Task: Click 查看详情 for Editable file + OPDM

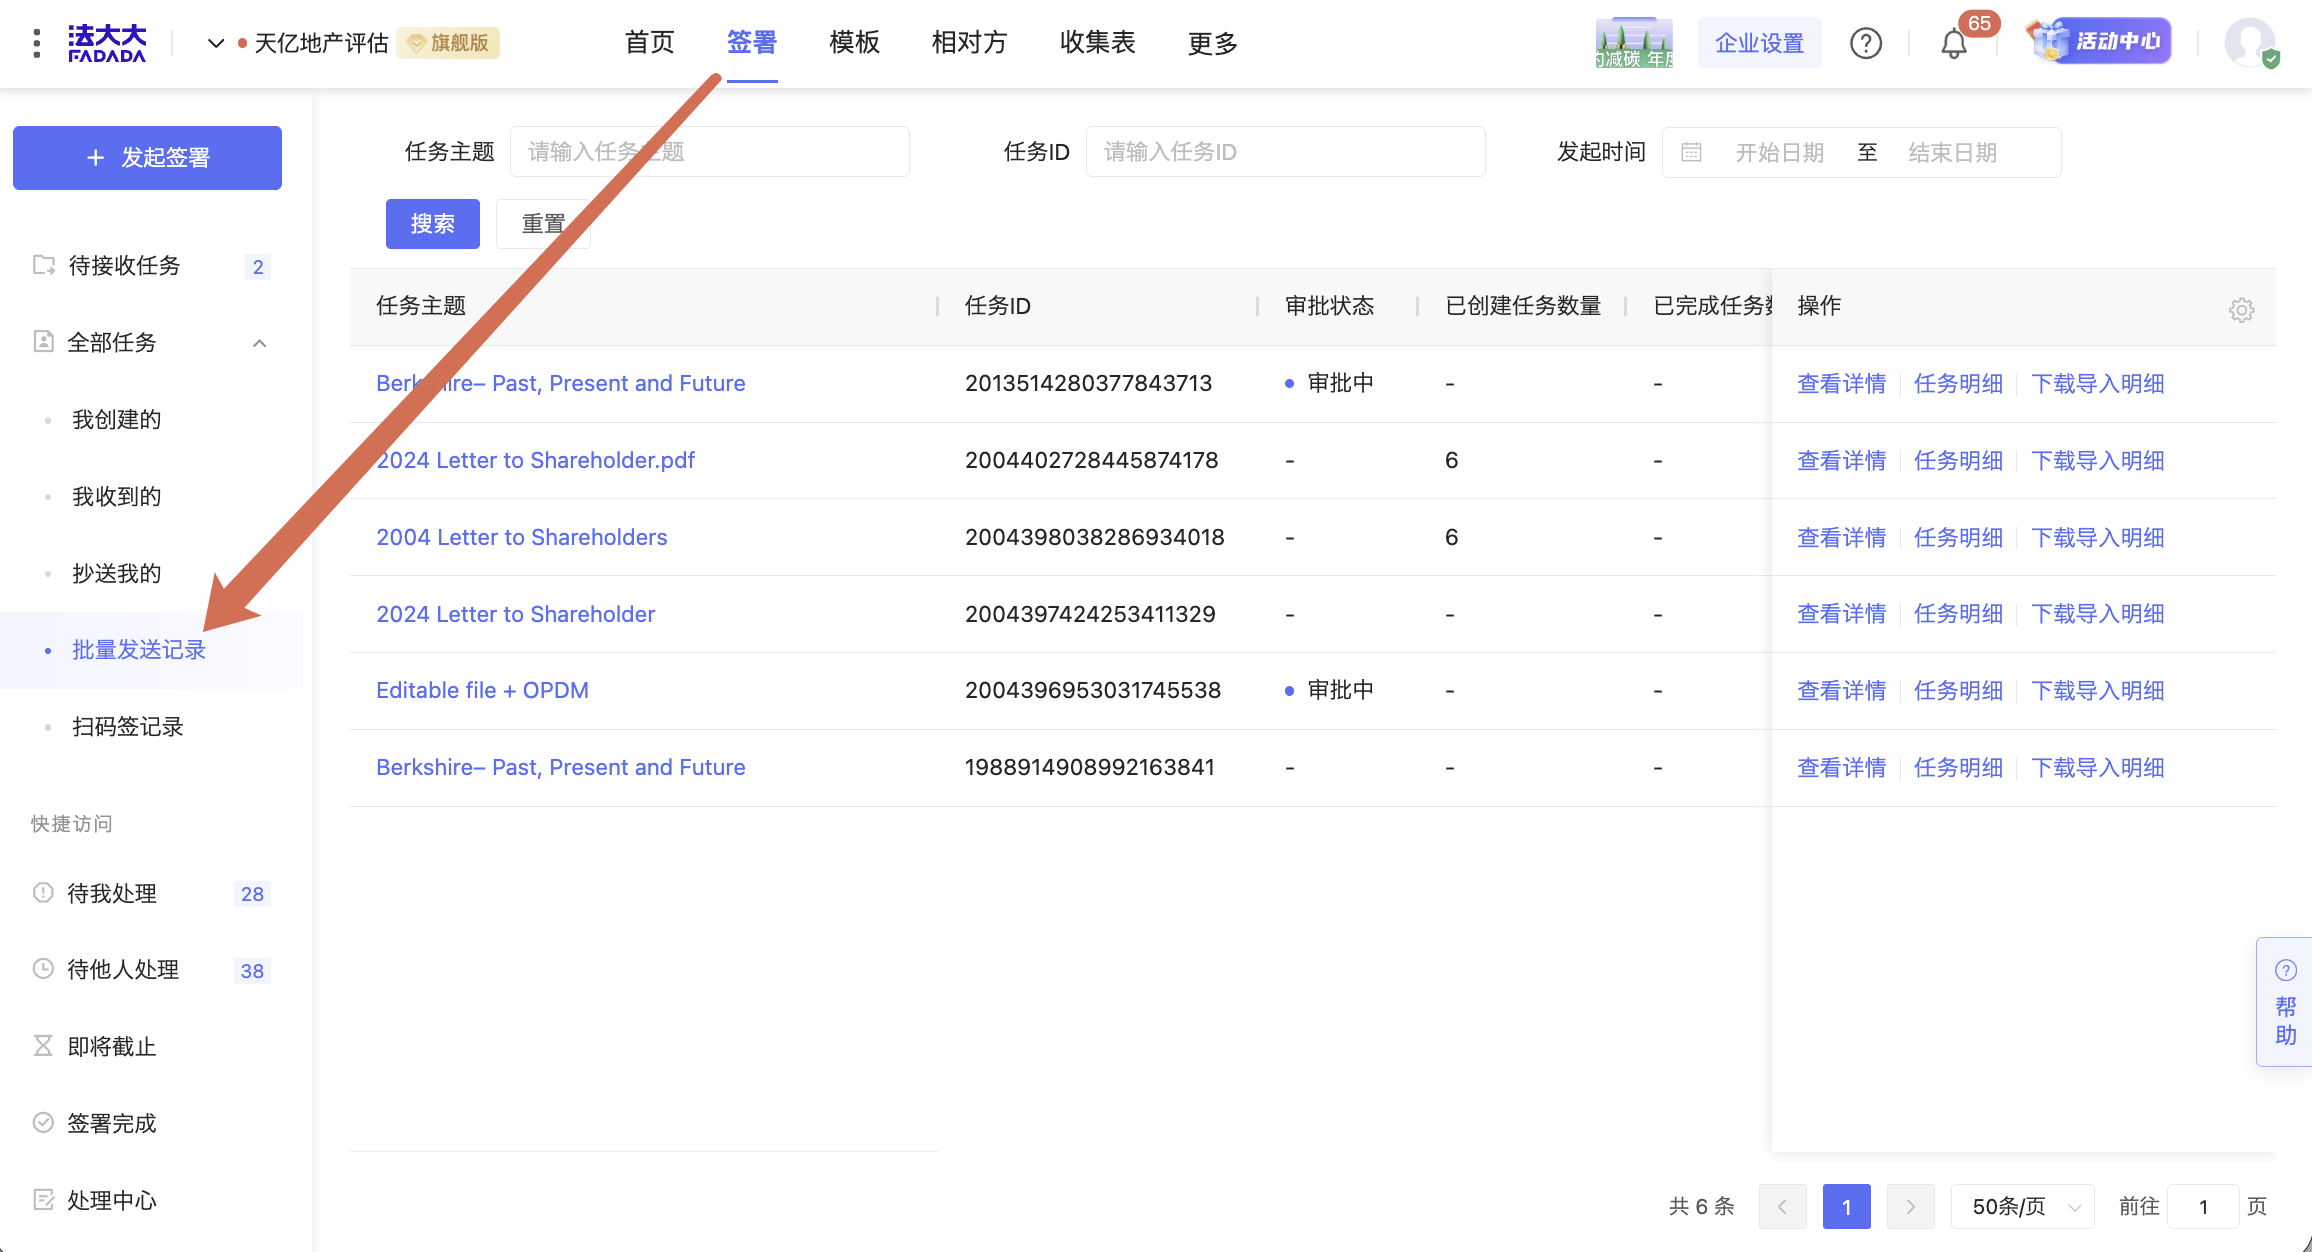Action: (1841, 690)
